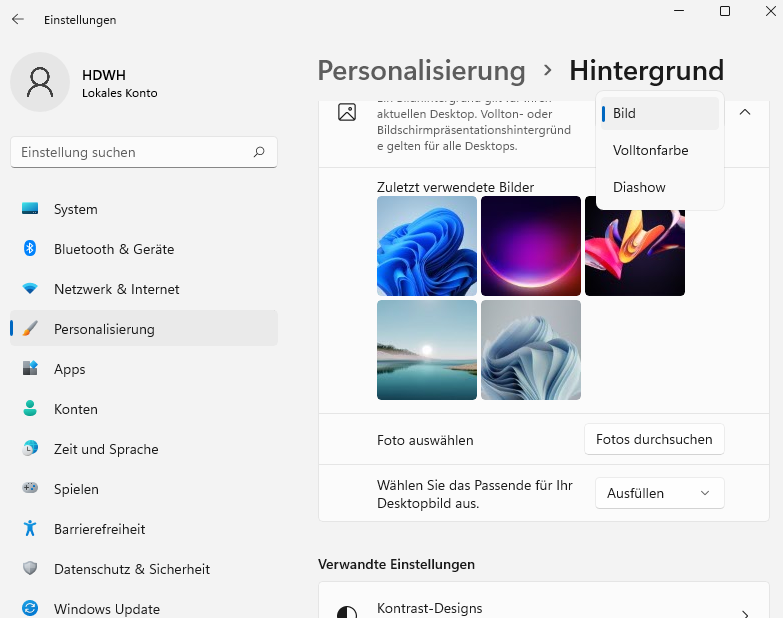This screenshot has height=618, width=783.
Task: Select Bild in the background dropdown
Action: (660, 113)
